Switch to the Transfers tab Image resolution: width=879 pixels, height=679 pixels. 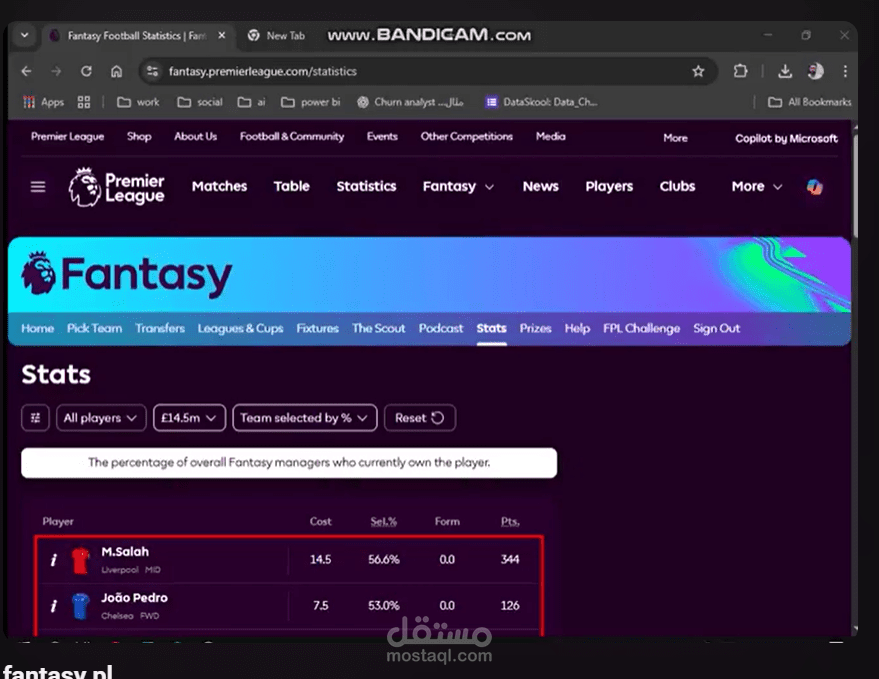[x=160, y=329]
